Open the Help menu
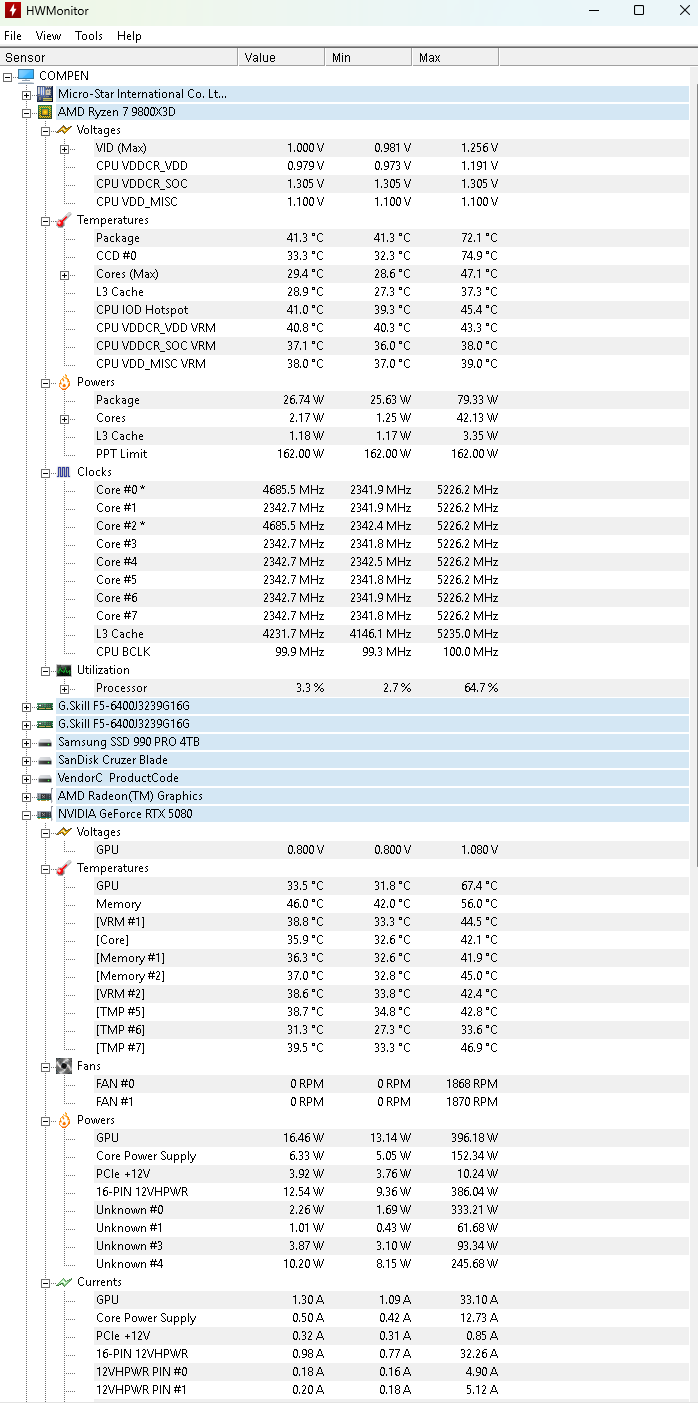This screenshot has width=698, height=1403. (x=129, y=36)
